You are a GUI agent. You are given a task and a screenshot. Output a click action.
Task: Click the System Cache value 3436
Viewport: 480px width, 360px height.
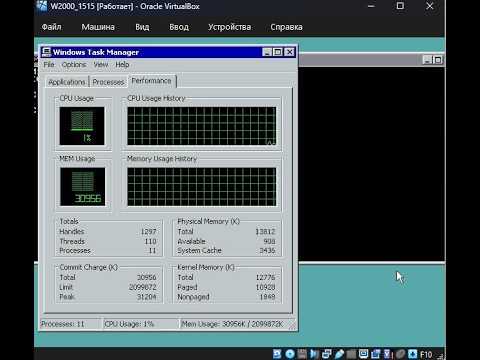pos(267,250)
